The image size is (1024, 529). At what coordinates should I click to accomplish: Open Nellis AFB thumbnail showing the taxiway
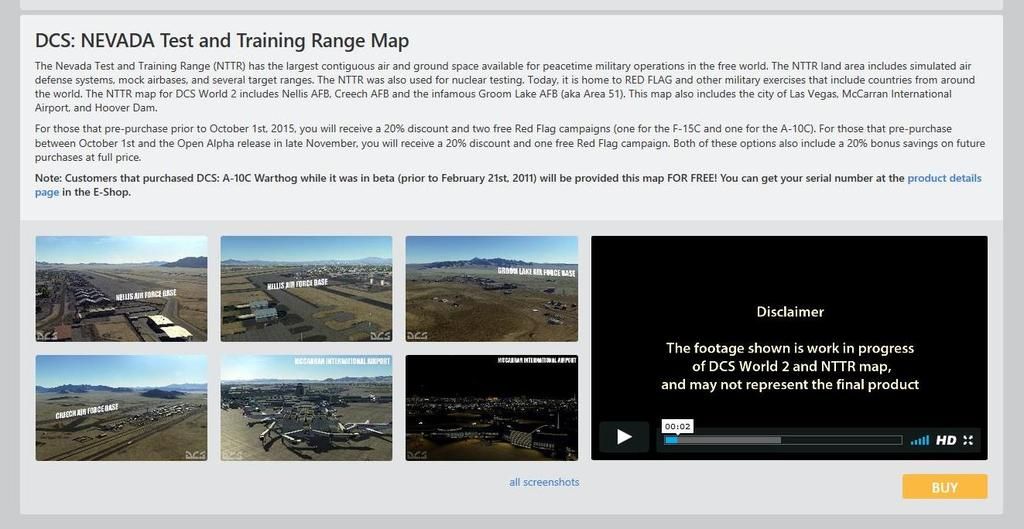306,288
